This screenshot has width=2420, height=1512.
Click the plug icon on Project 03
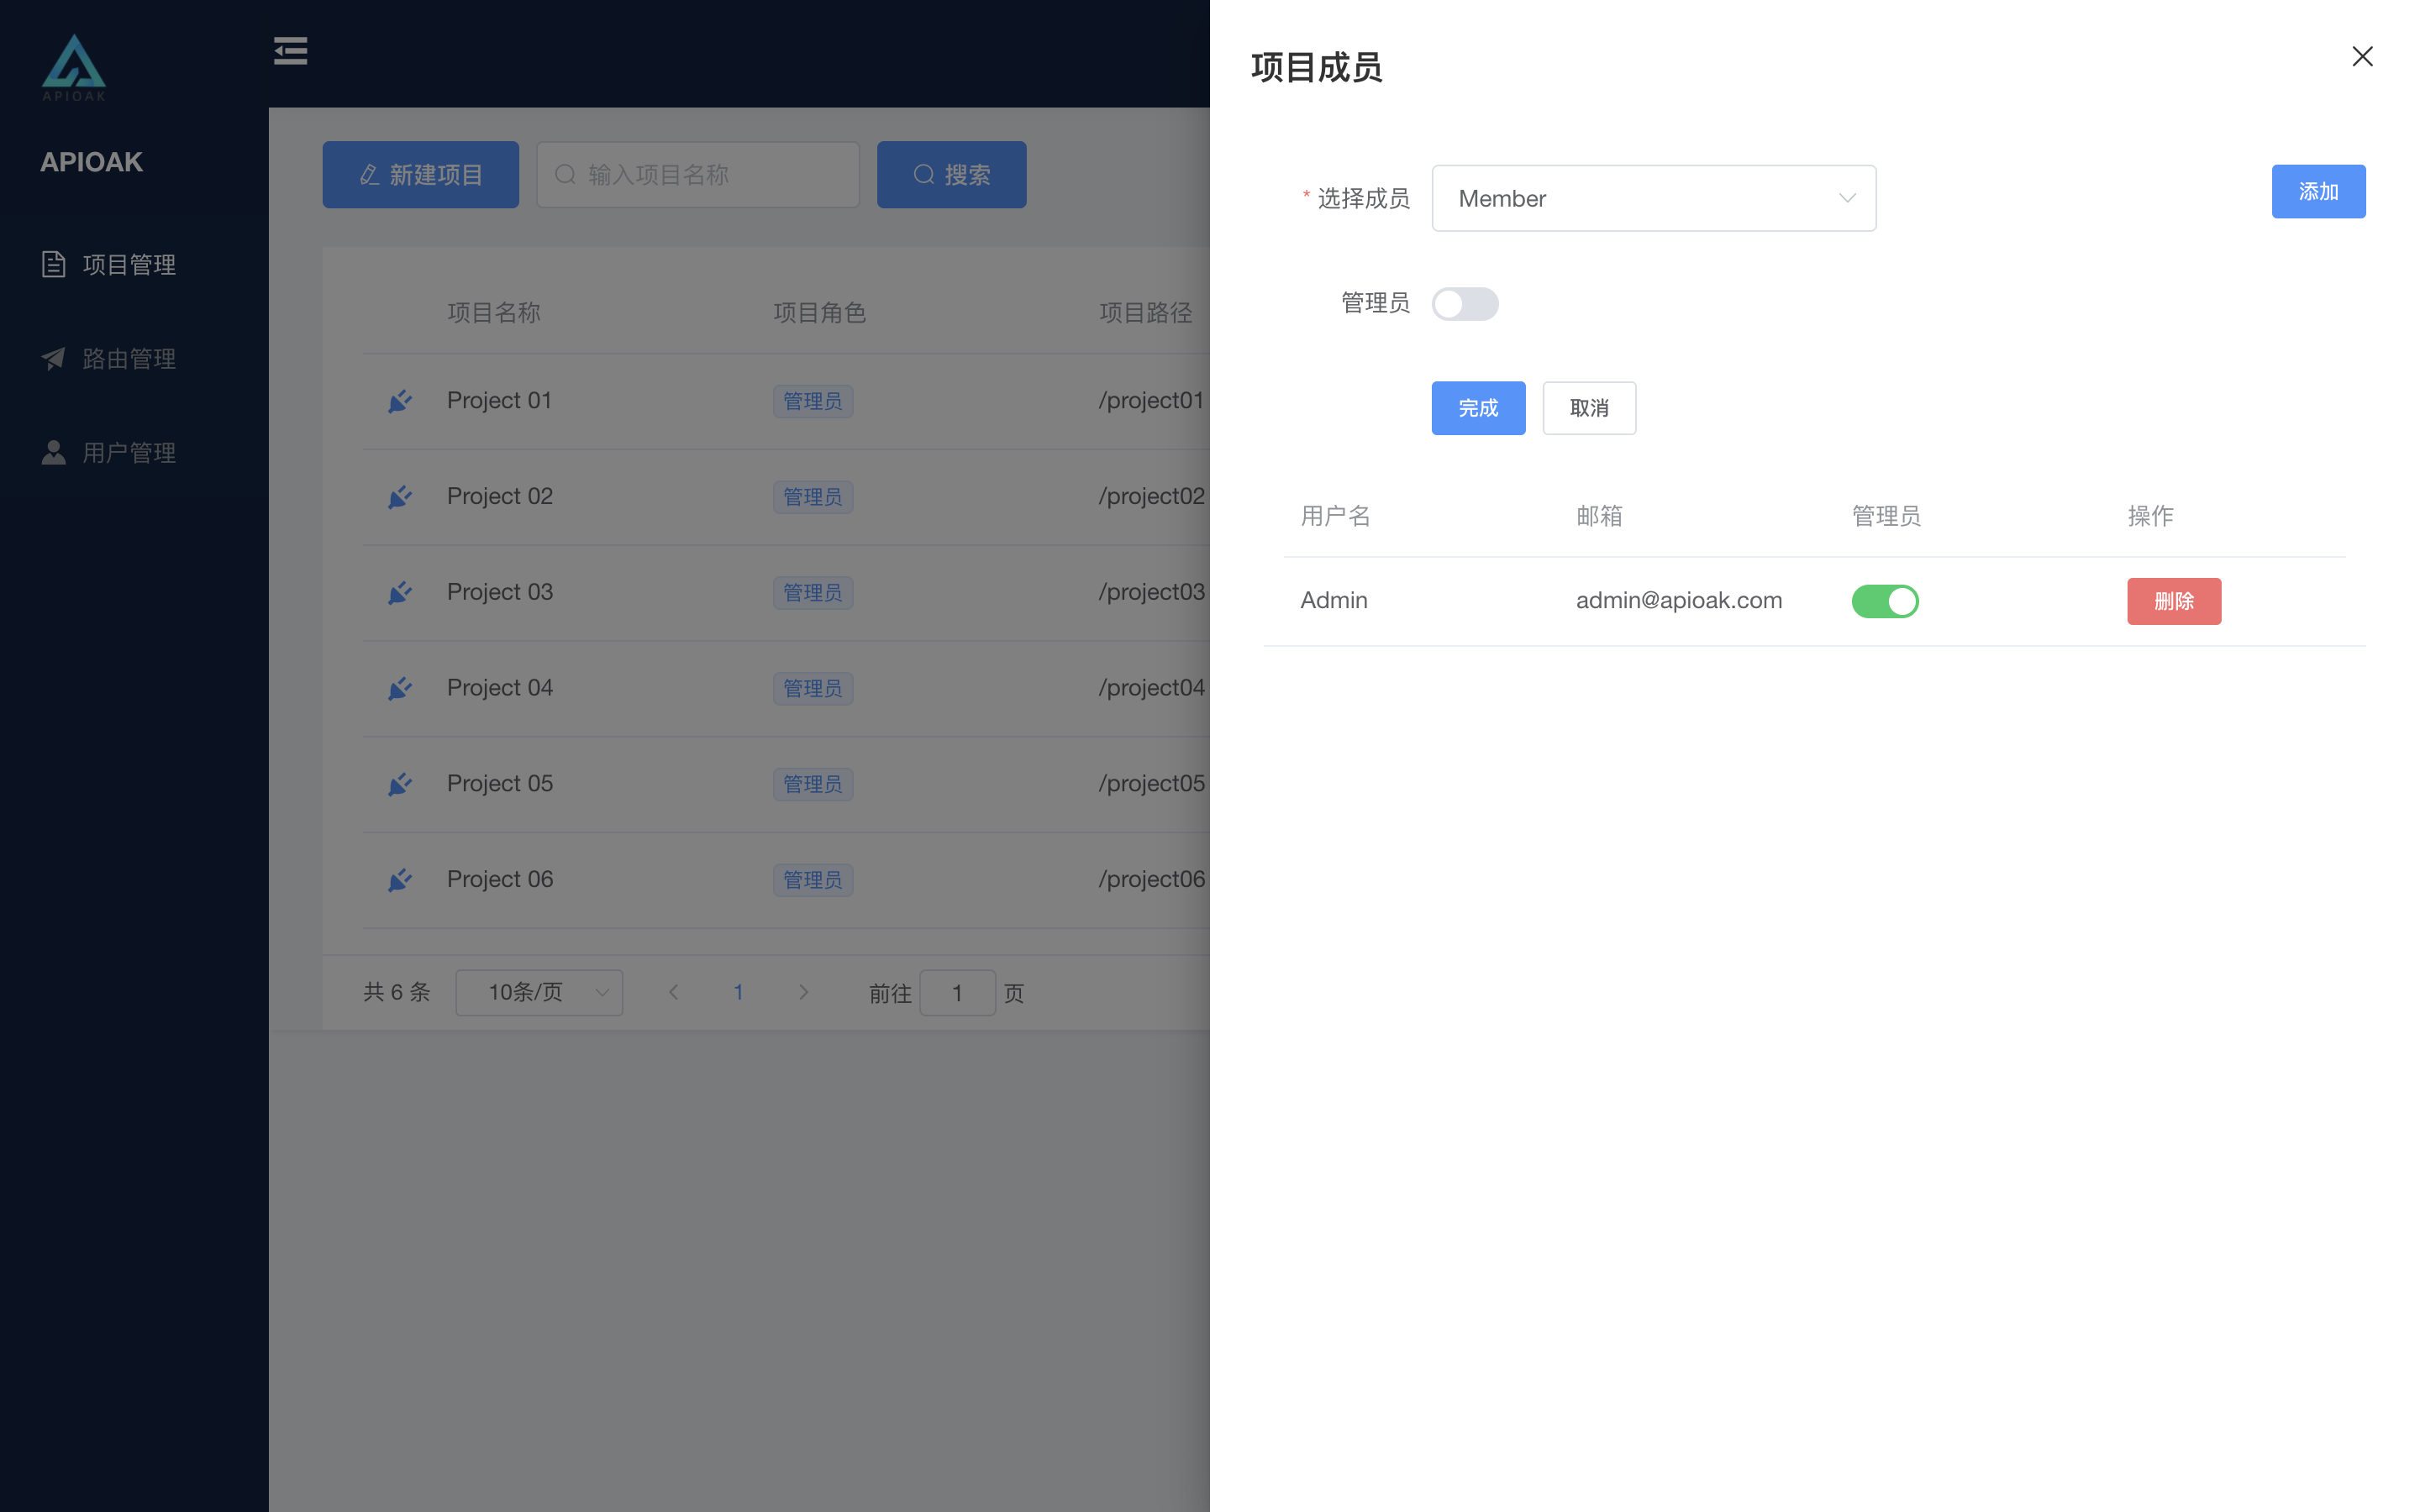[400, 593]
